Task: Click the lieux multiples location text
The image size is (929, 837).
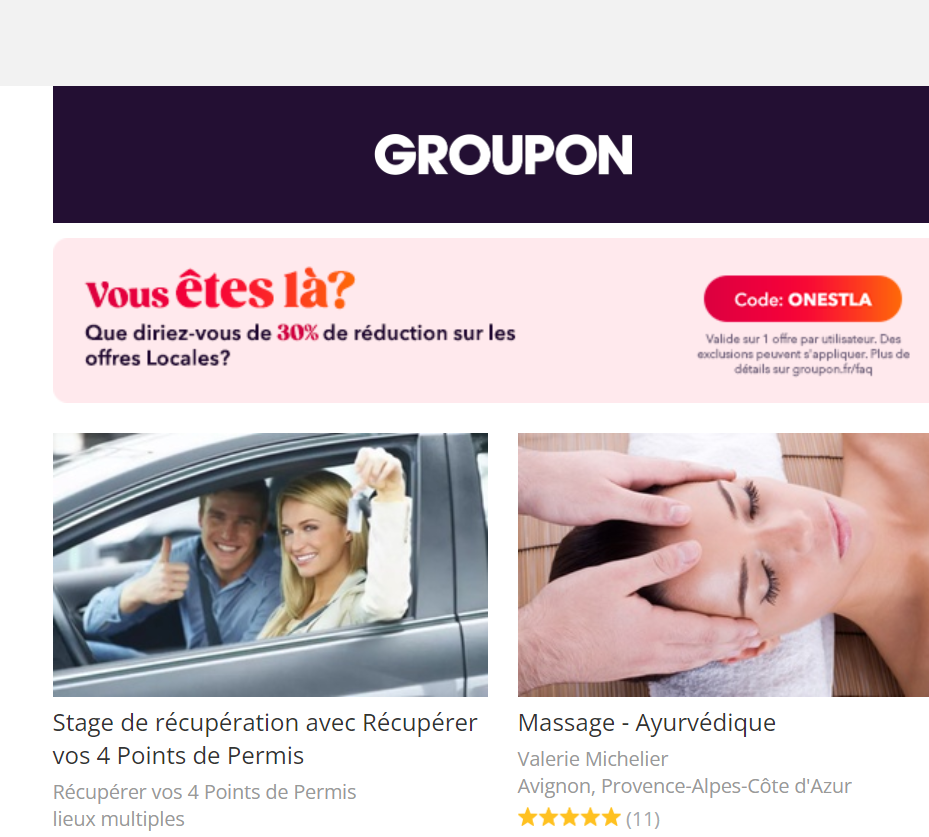Action: (x=118, y=819)
